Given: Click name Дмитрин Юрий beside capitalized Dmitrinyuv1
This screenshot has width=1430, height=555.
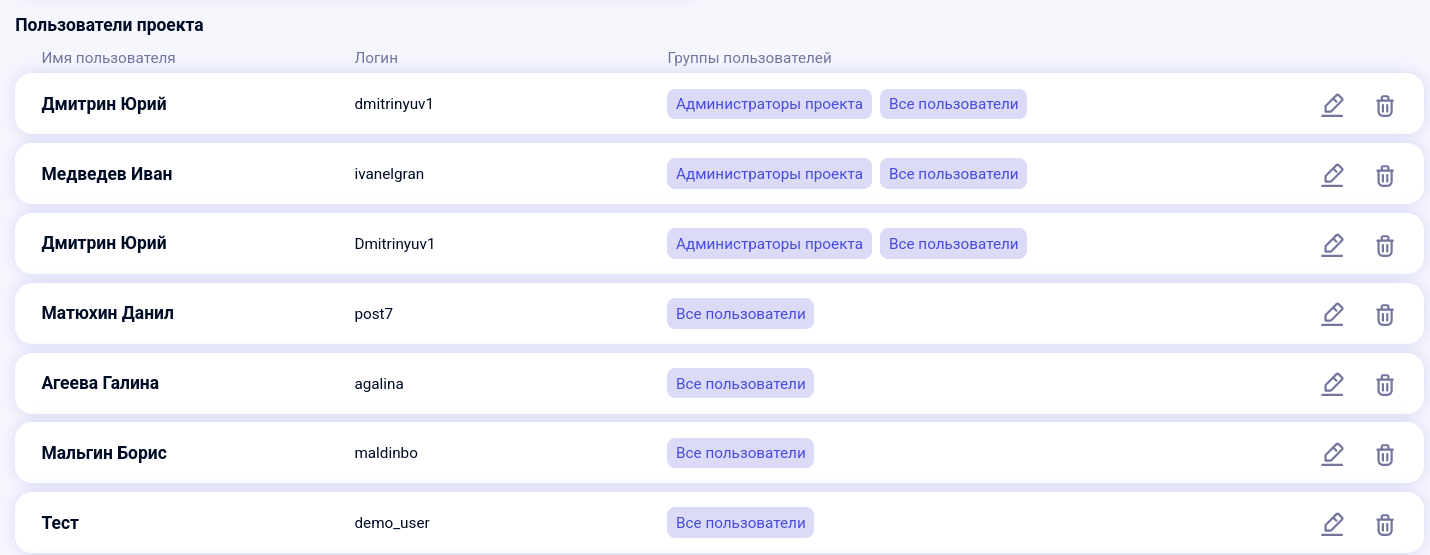Looking at the screenshot, I should tap(104, 243).
